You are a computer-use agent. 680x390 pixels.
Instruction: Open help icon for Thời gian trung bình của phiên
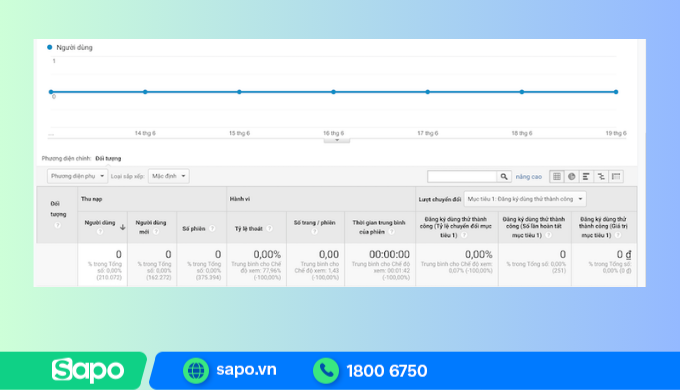tap(392, 232)
